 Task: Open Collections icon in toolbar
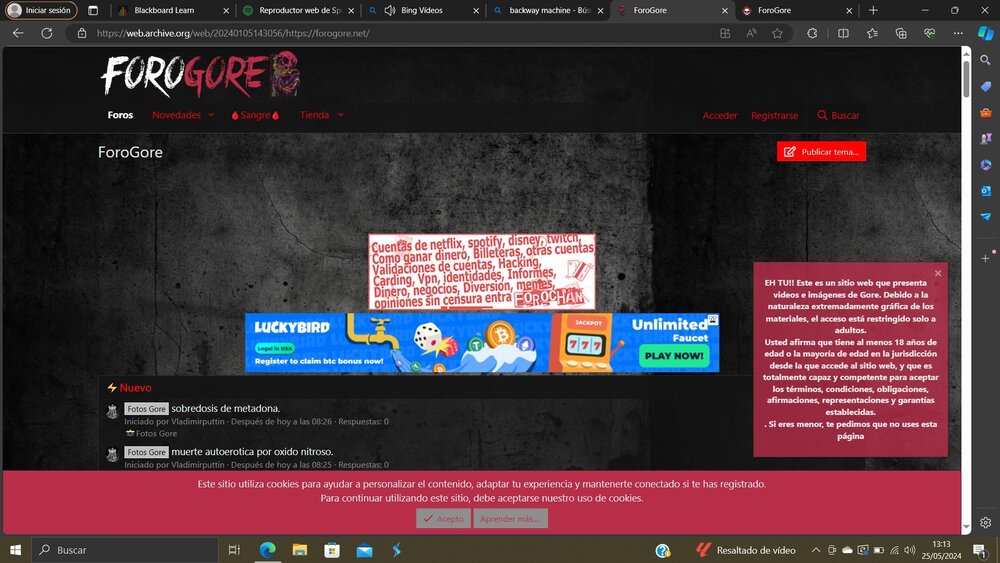point(901,33)
